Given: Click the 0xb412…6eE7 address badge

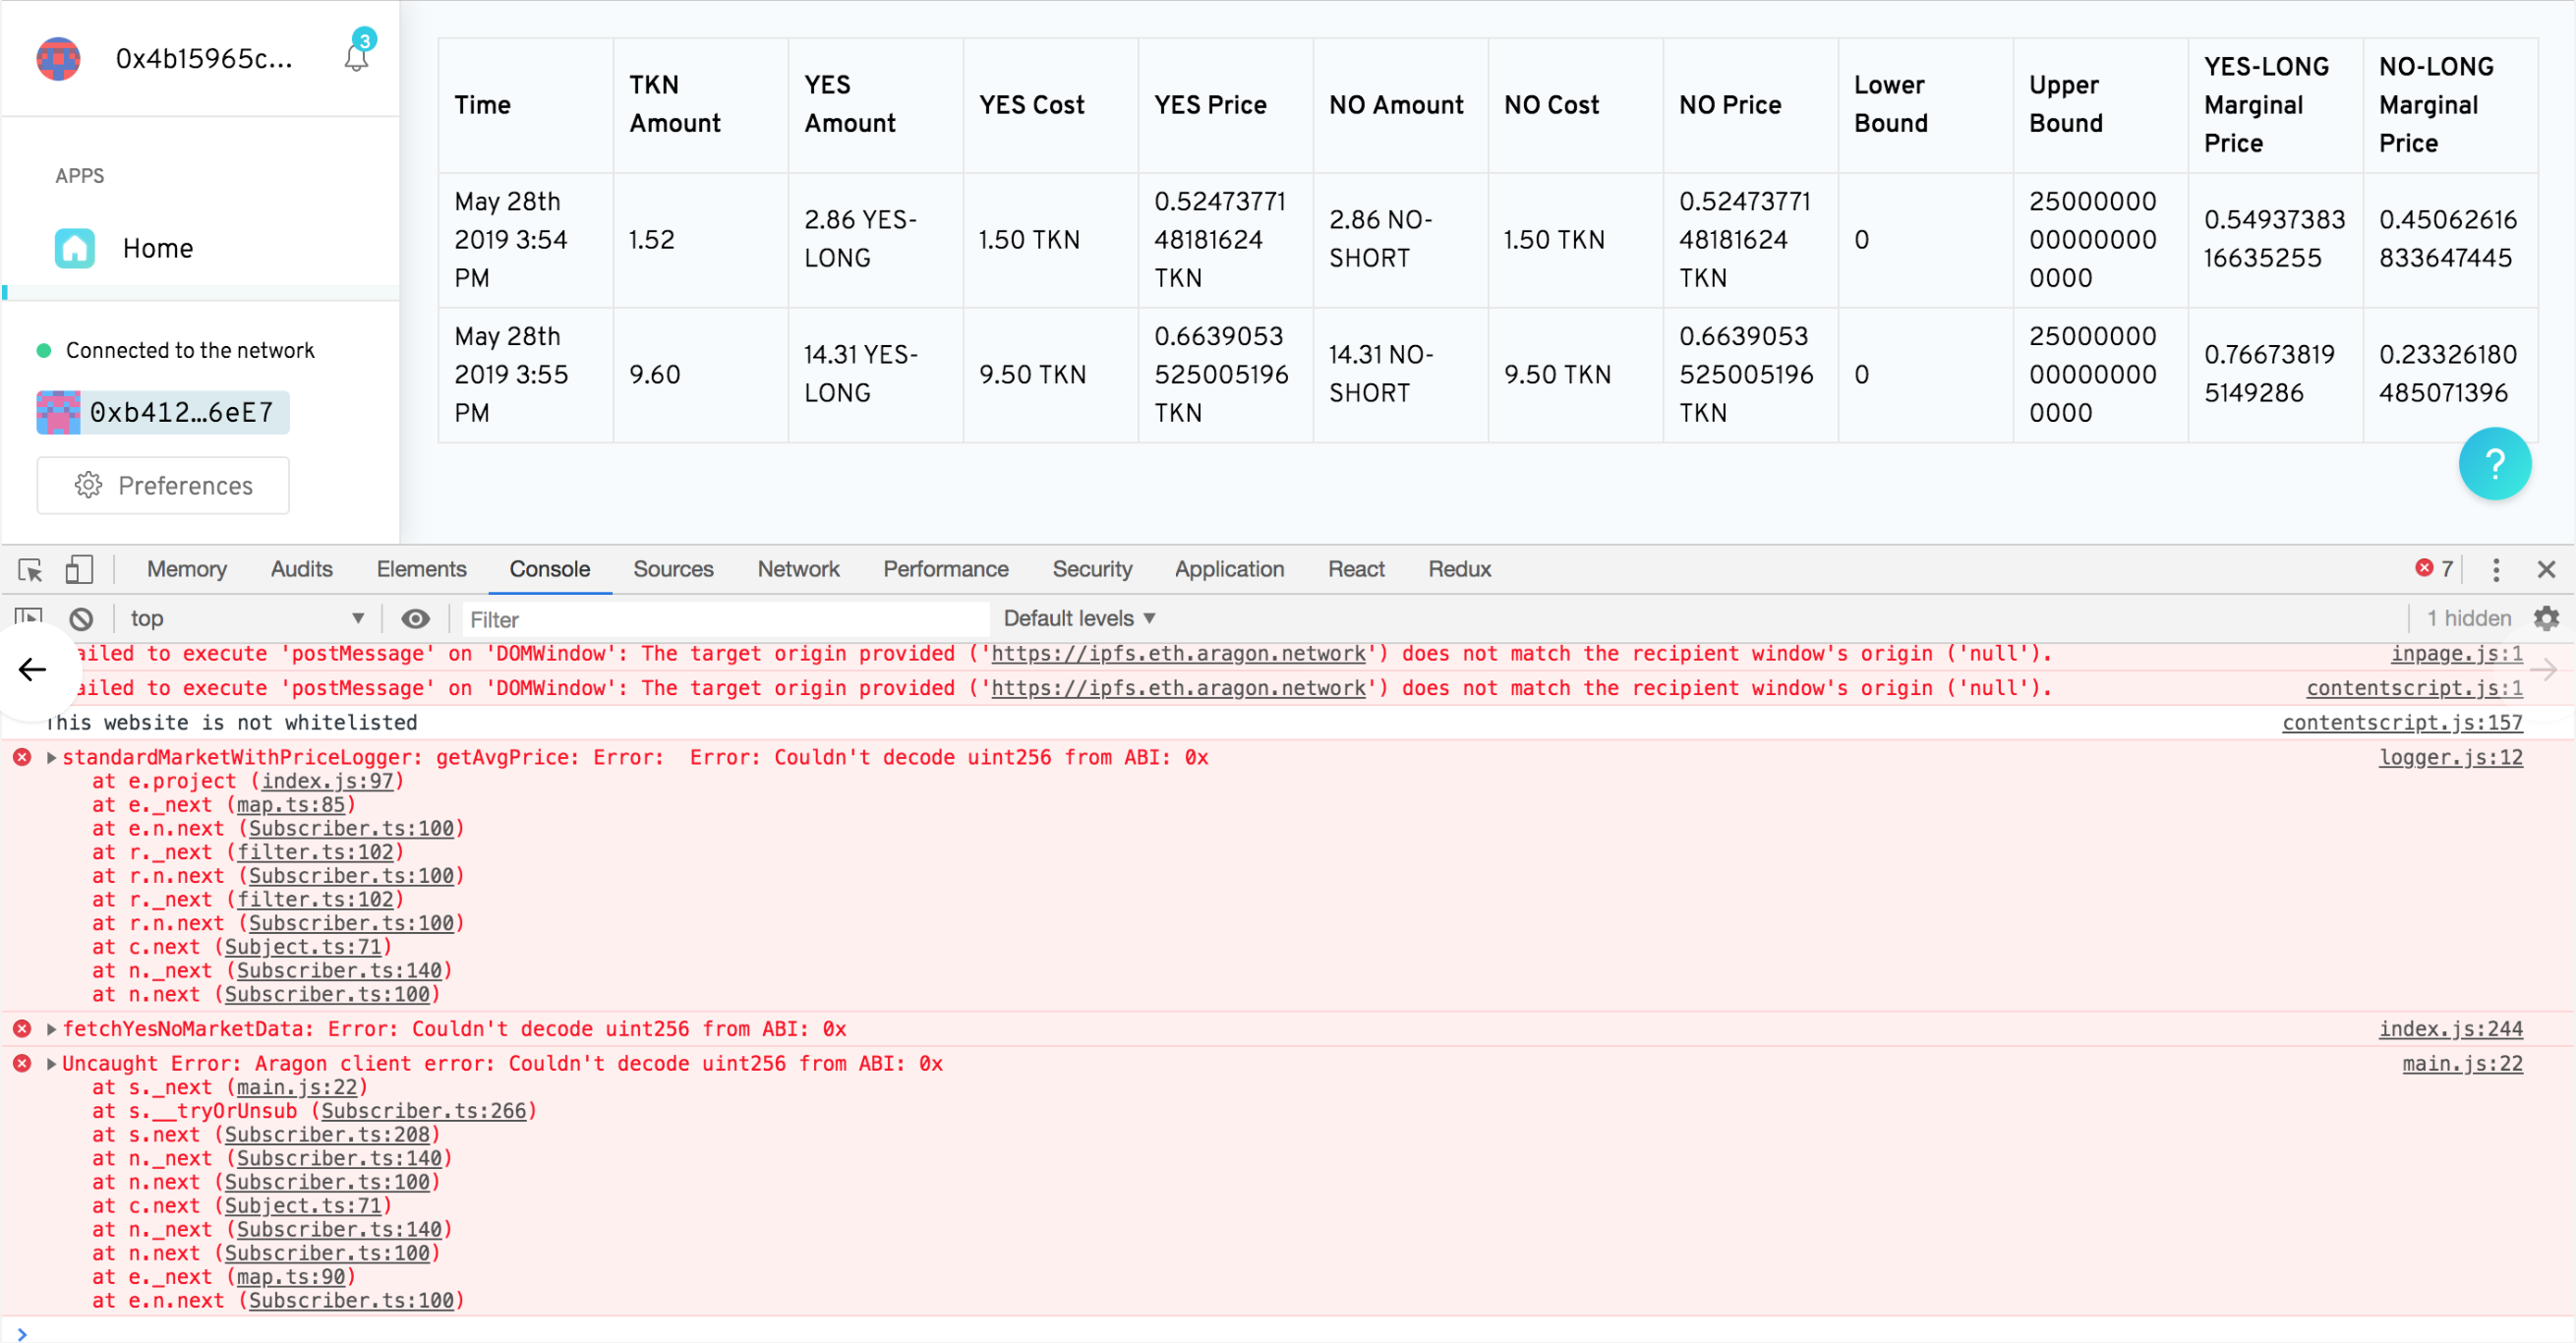Looking at the screenshot, I should [163, 412].
